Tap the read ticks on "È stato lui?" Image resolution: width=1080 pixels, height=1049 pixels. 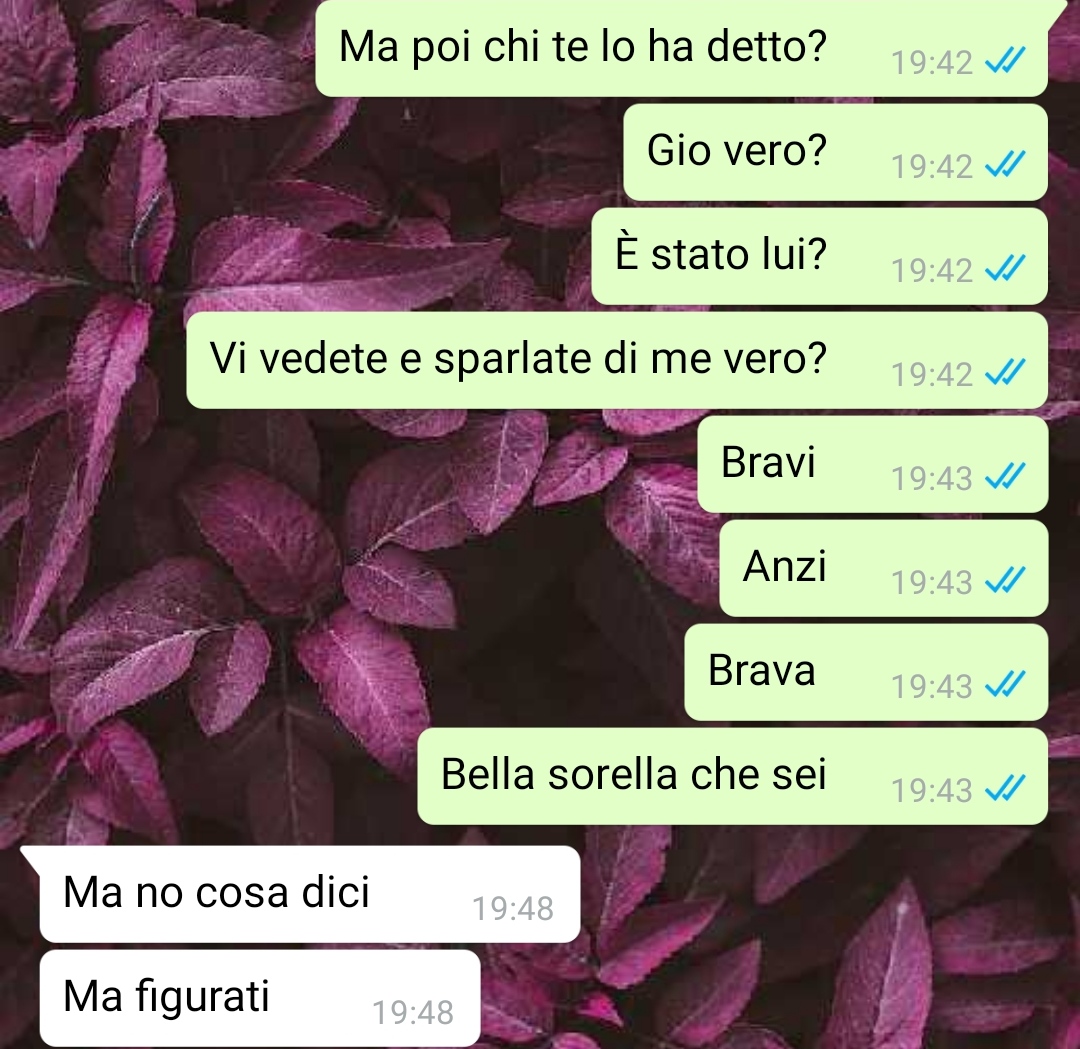coord(1006,268)
